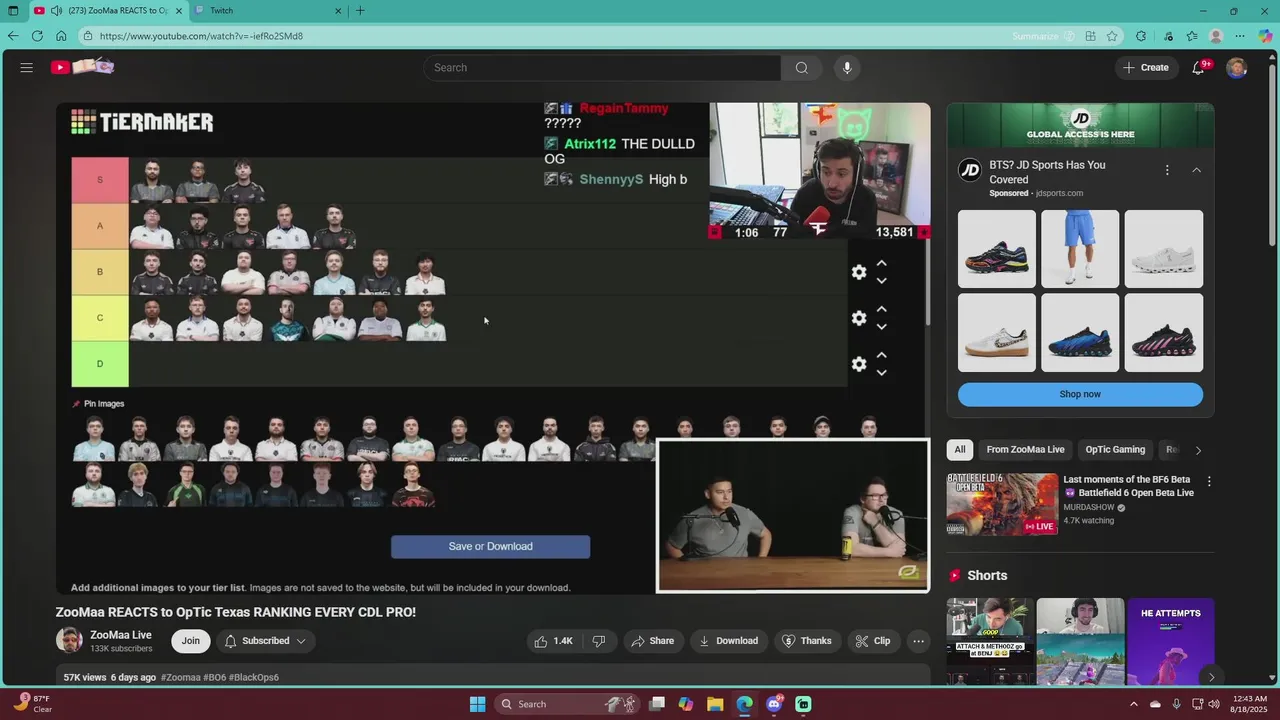Close the Twitch tab
The height and width of the screenshot is (720, 1280).
point(338,11)
